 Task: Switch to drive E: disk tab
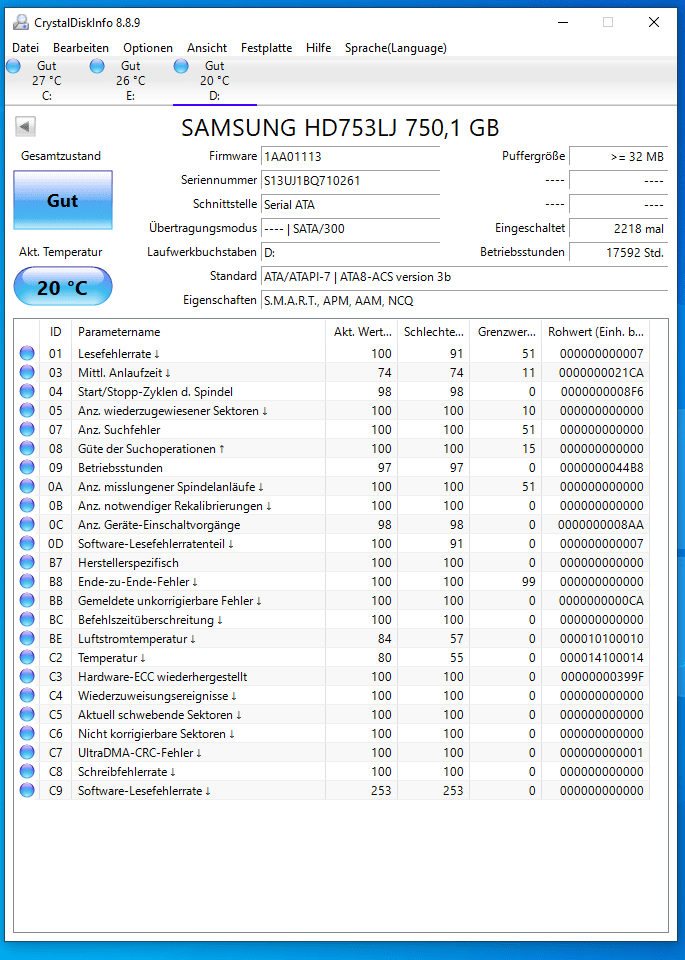pos(130,80)
